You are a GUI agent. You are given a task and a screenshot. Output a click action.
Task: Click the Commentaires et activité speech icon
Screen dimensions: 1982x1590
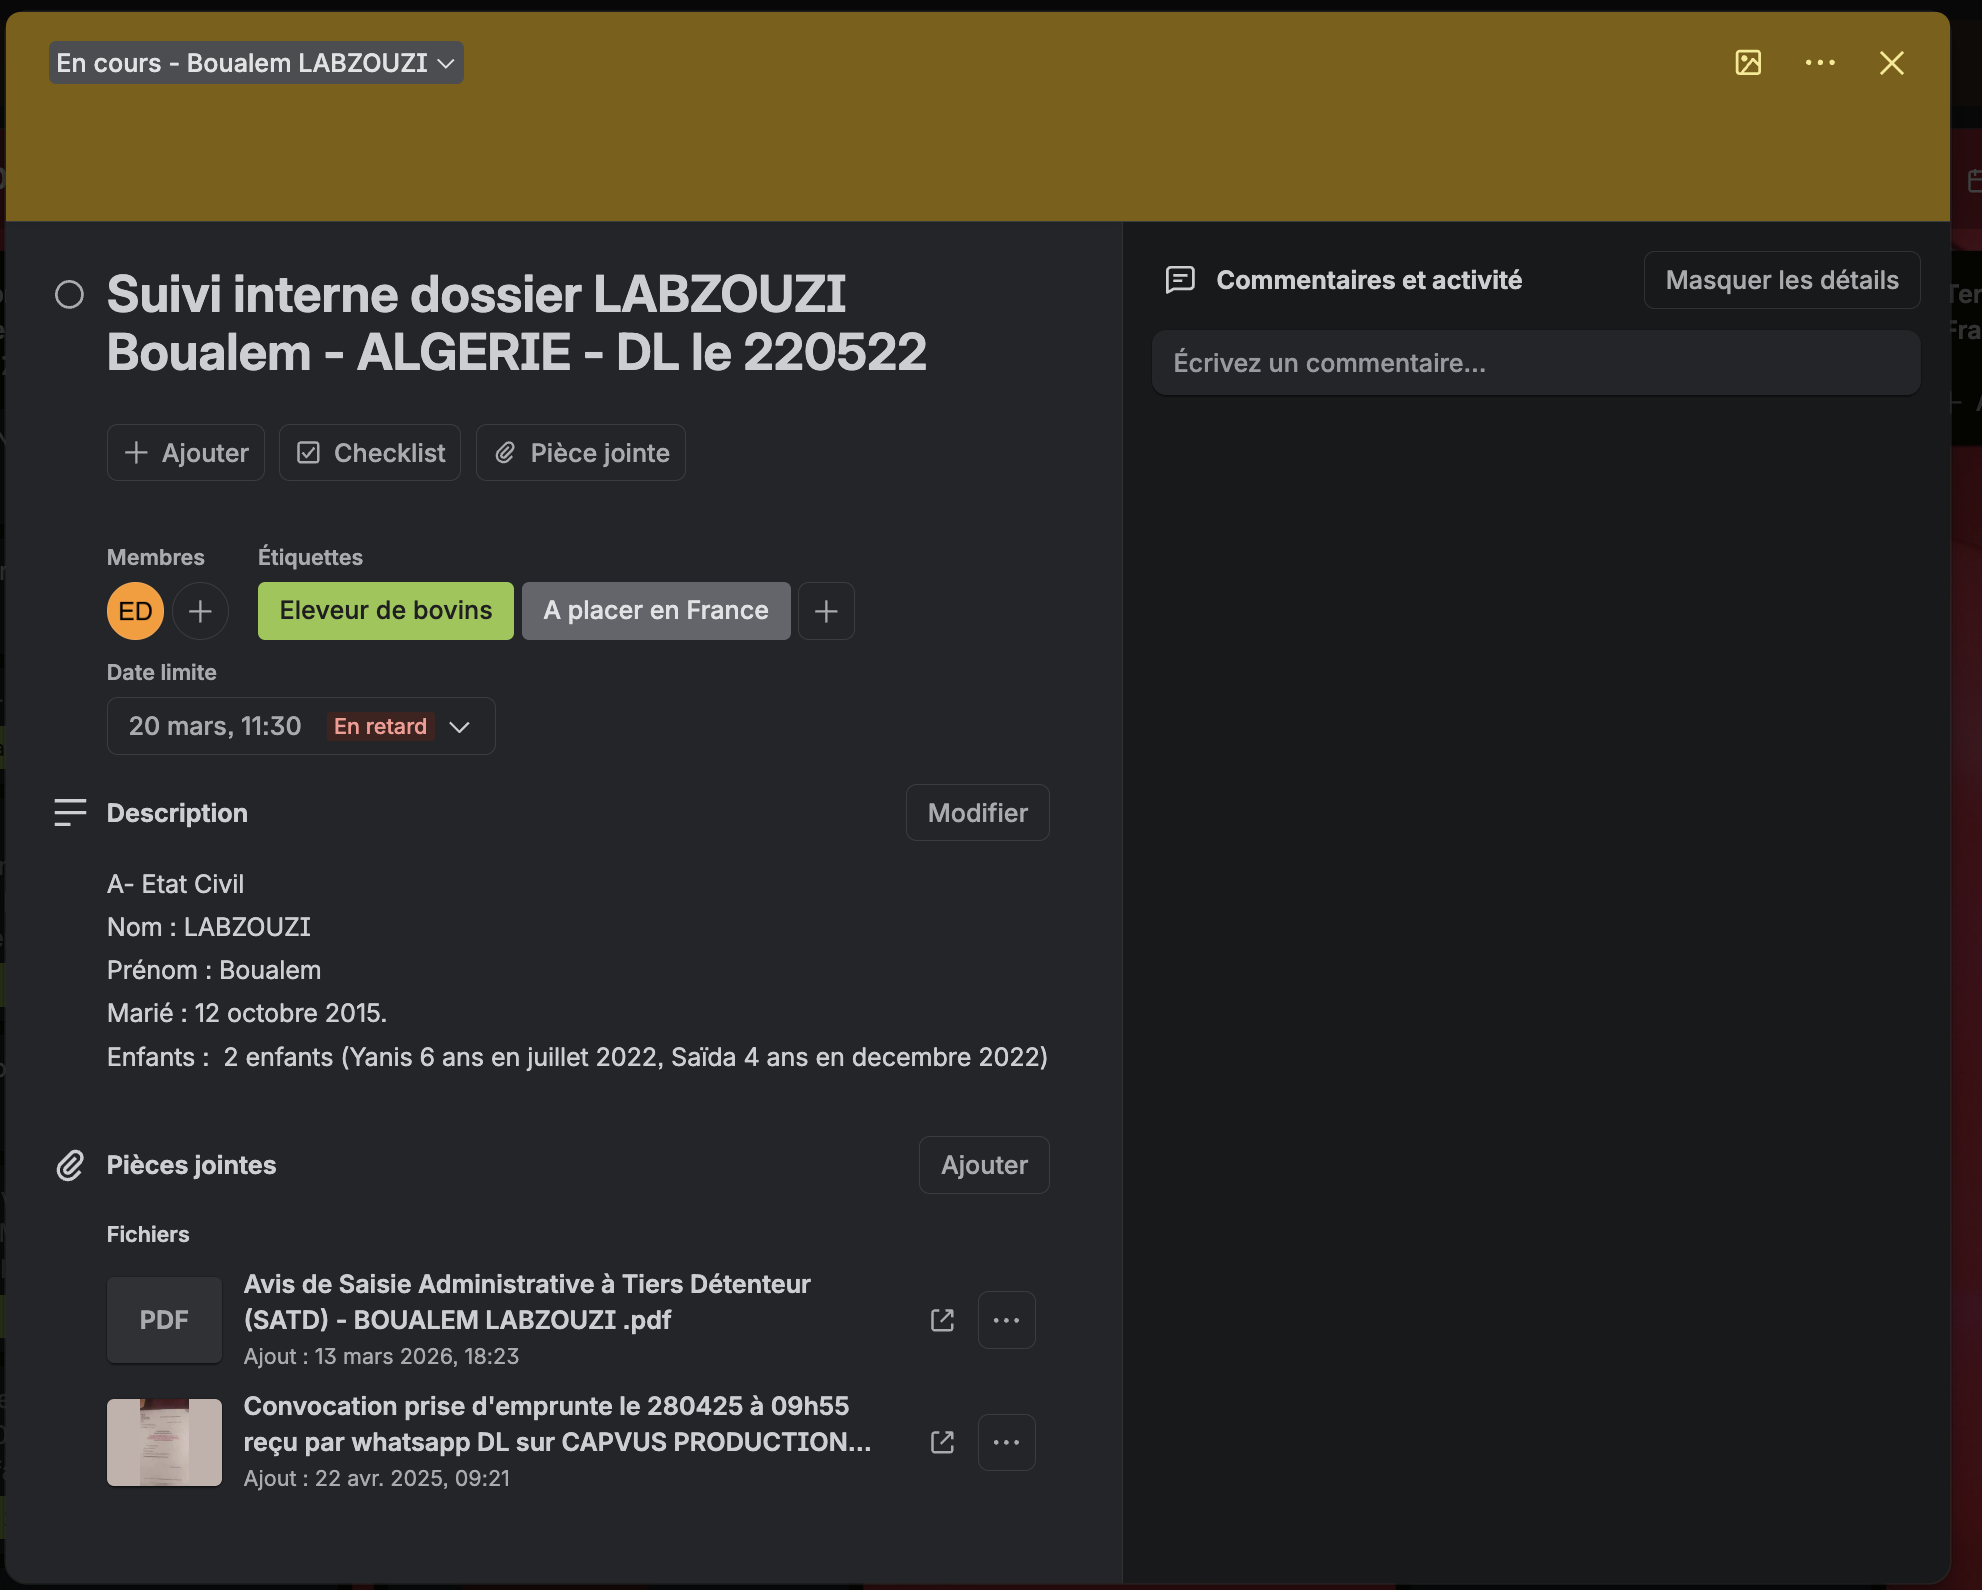coord(1180,280)
